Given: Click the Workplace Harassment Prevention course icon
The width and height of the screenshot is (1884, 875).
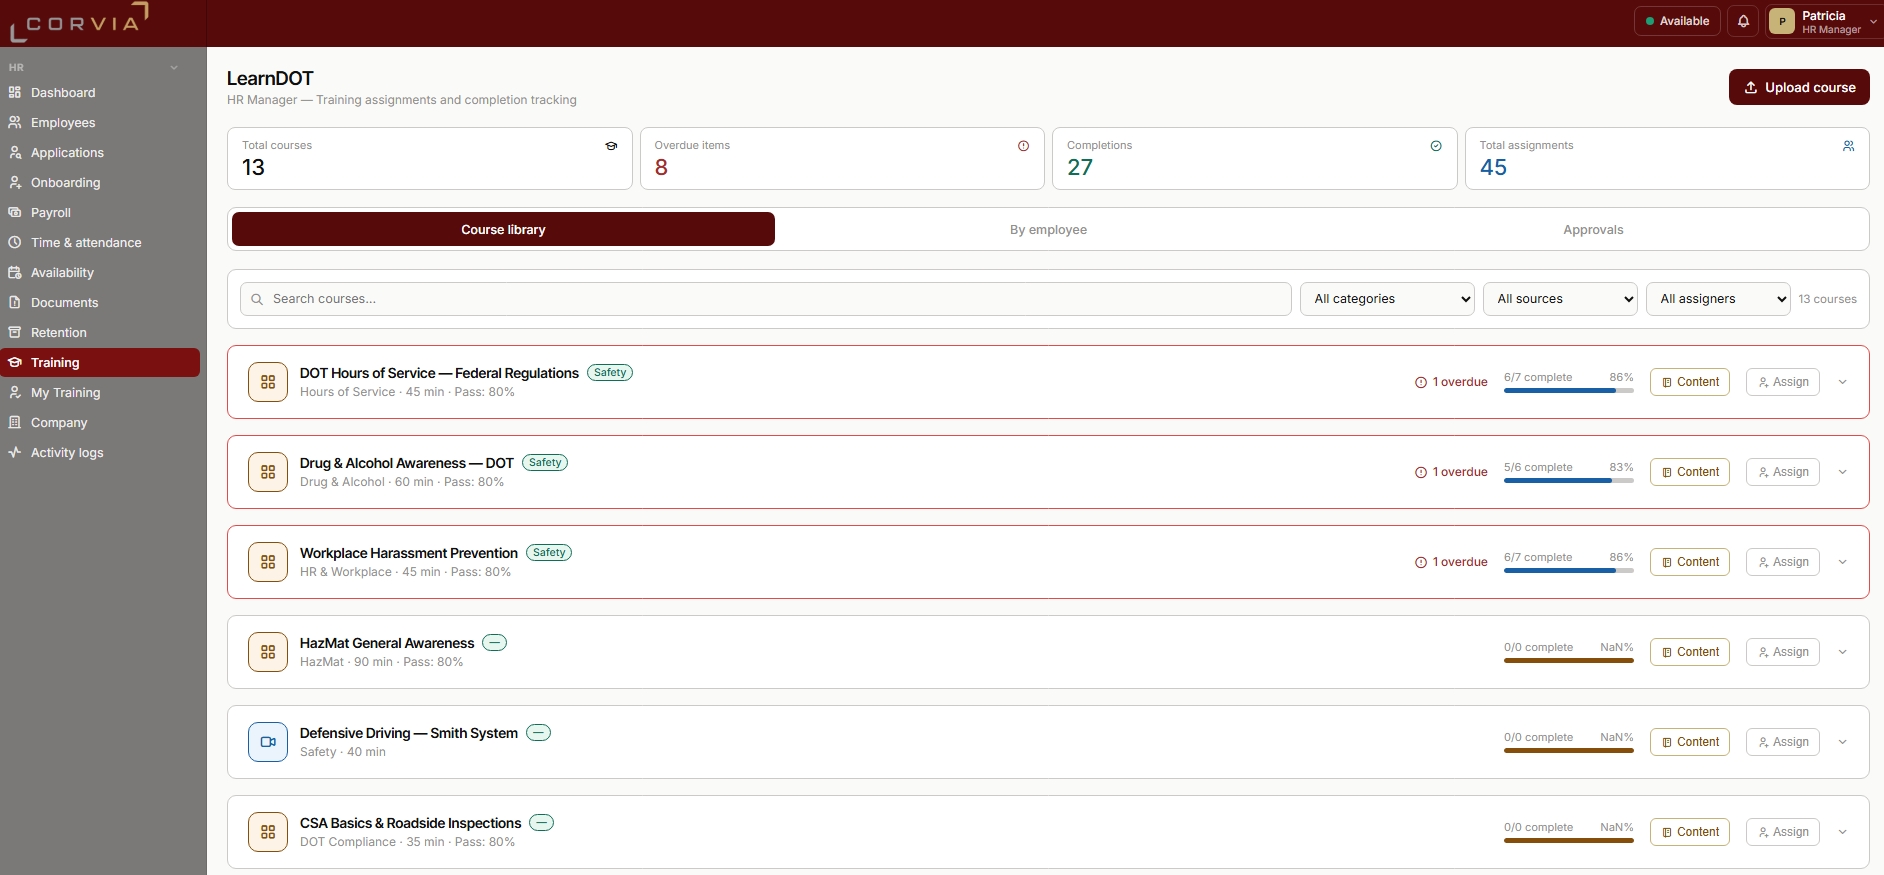Looking at the screenshot, I should tap(268, 562).
